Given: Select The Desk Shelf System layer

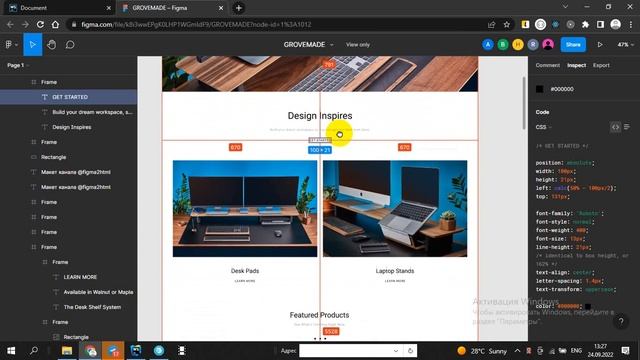Looking at the screenshot, I should pyautogui.click(x=69, y=307).
